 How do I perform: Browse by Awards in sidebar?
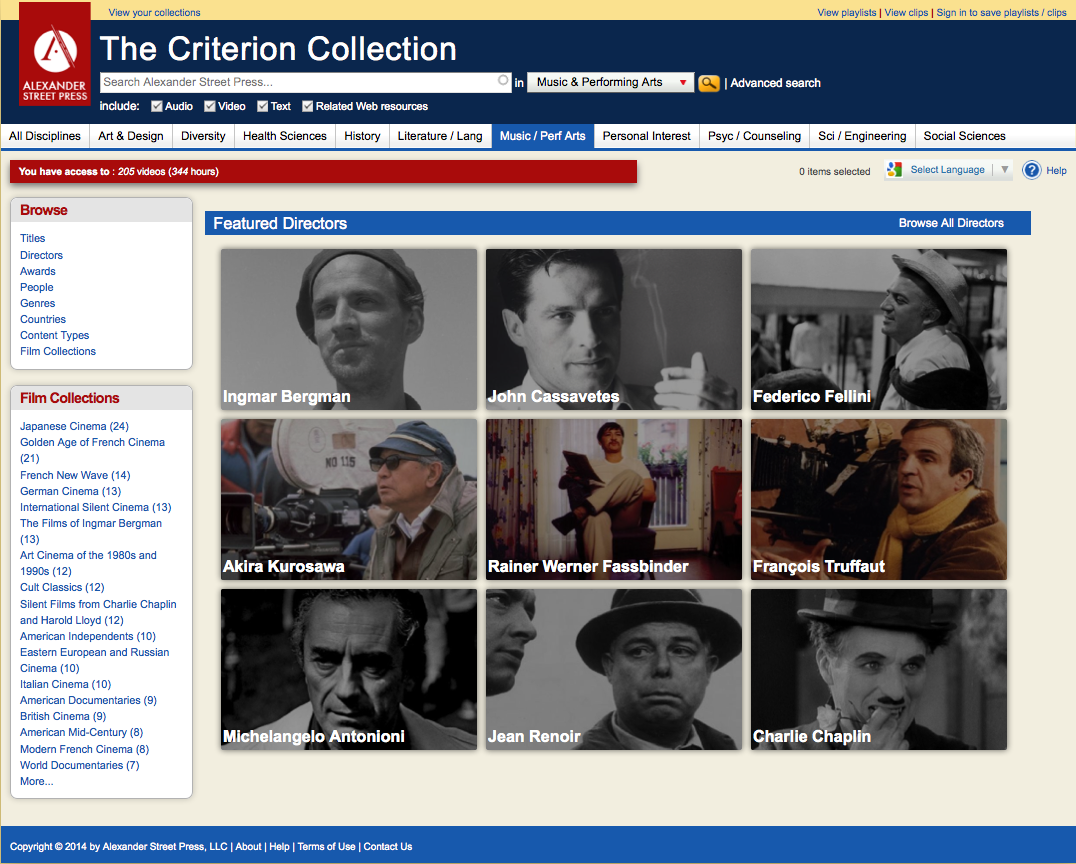(x=38, y=271)
